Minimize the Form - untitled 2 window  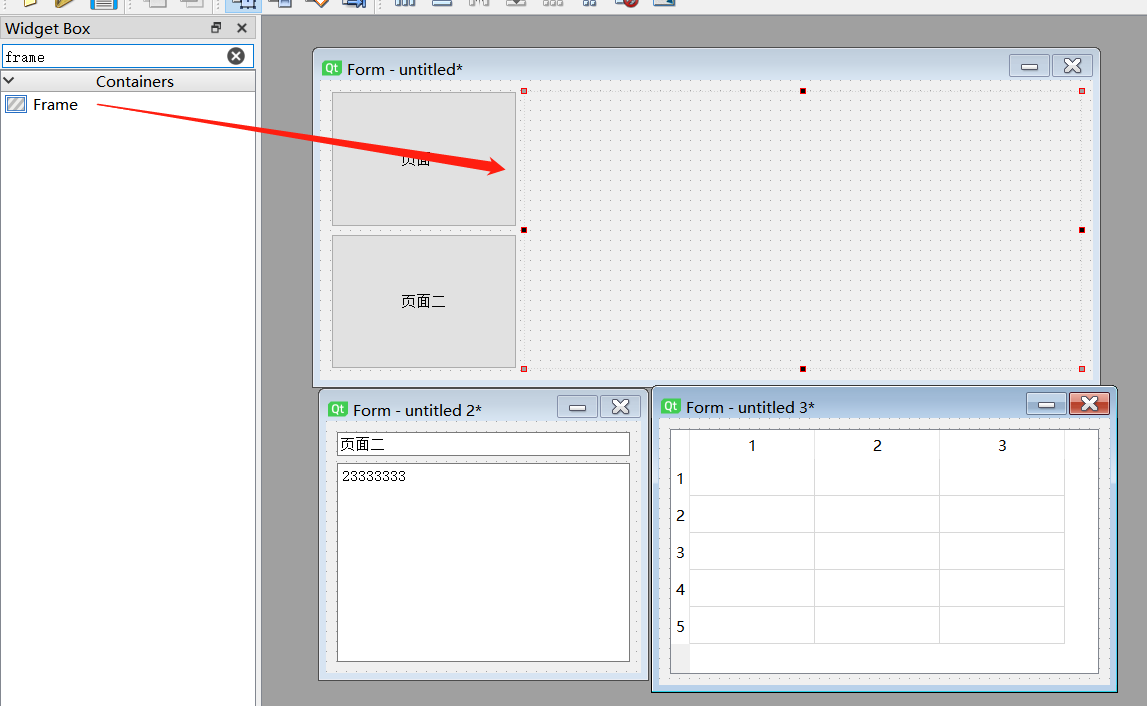(577, 407)
